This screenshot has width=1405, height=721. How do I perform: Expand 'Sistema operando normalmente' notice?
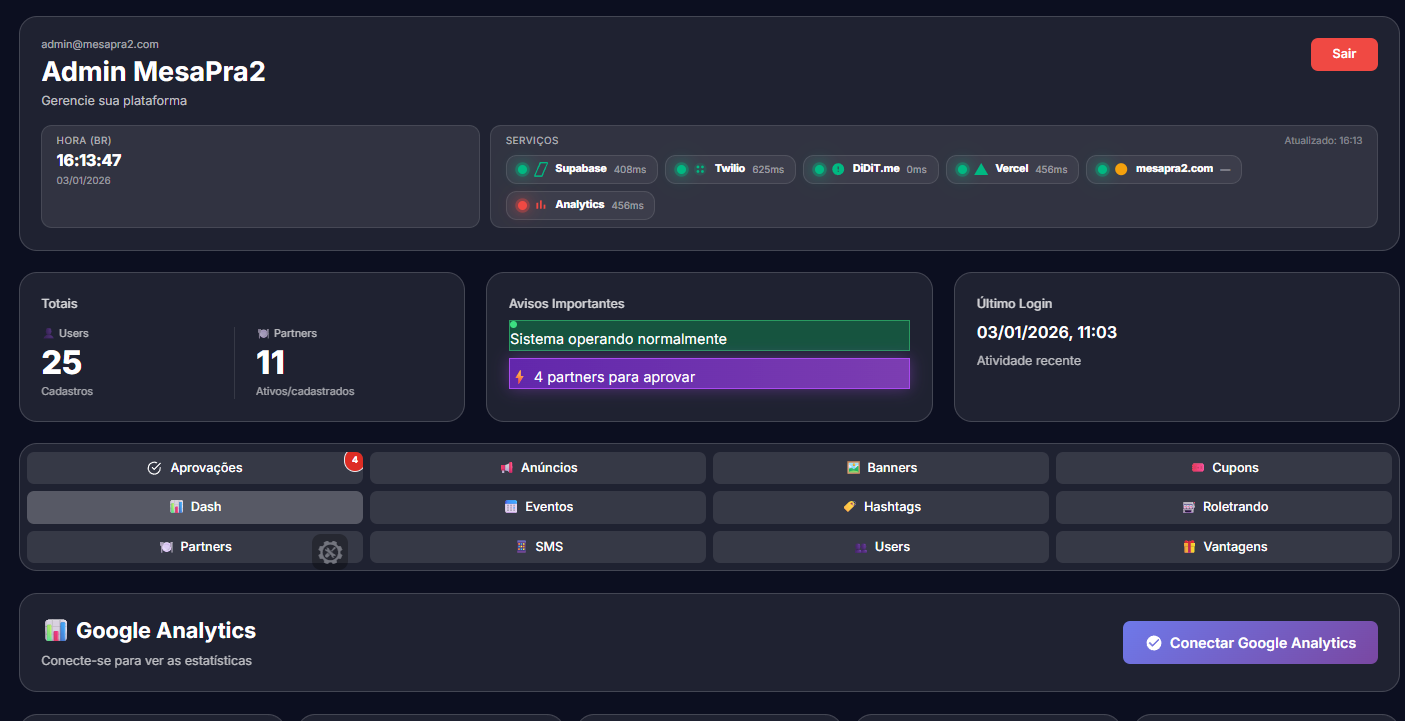tap(709, 335)
